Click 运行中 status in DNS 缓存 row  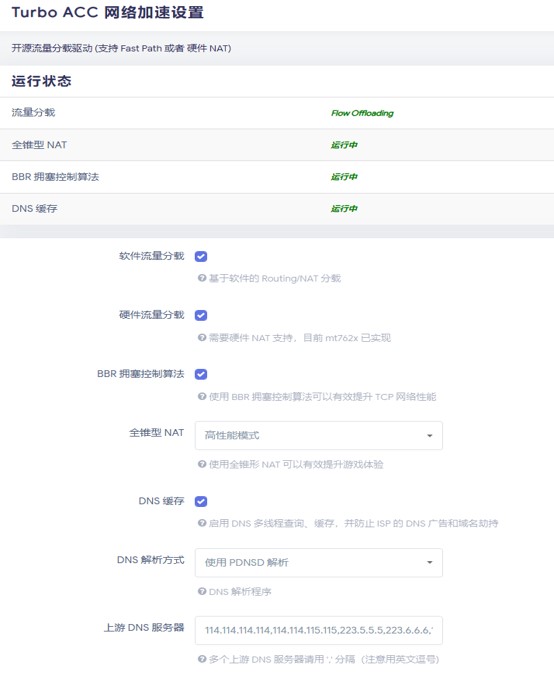(x=344, y=209)
